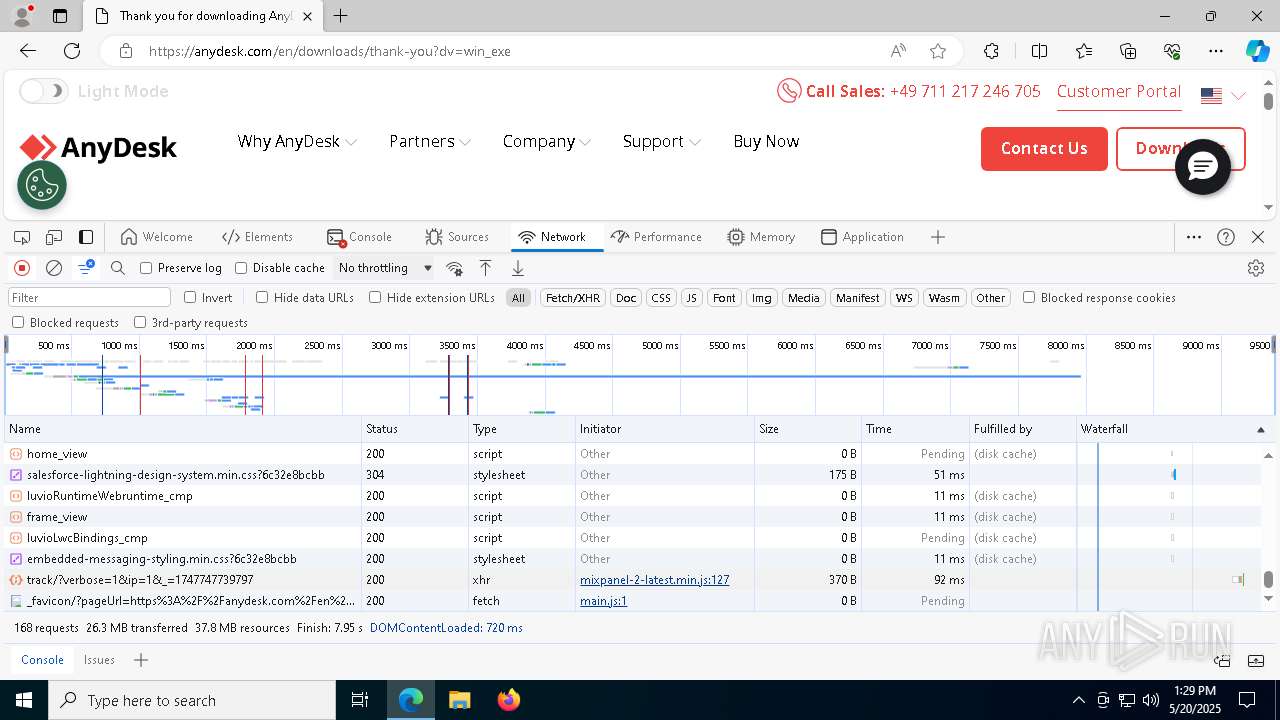Switch to Sources tab
The width and height of the screenshot is (1280, 720).
(457, 237)
